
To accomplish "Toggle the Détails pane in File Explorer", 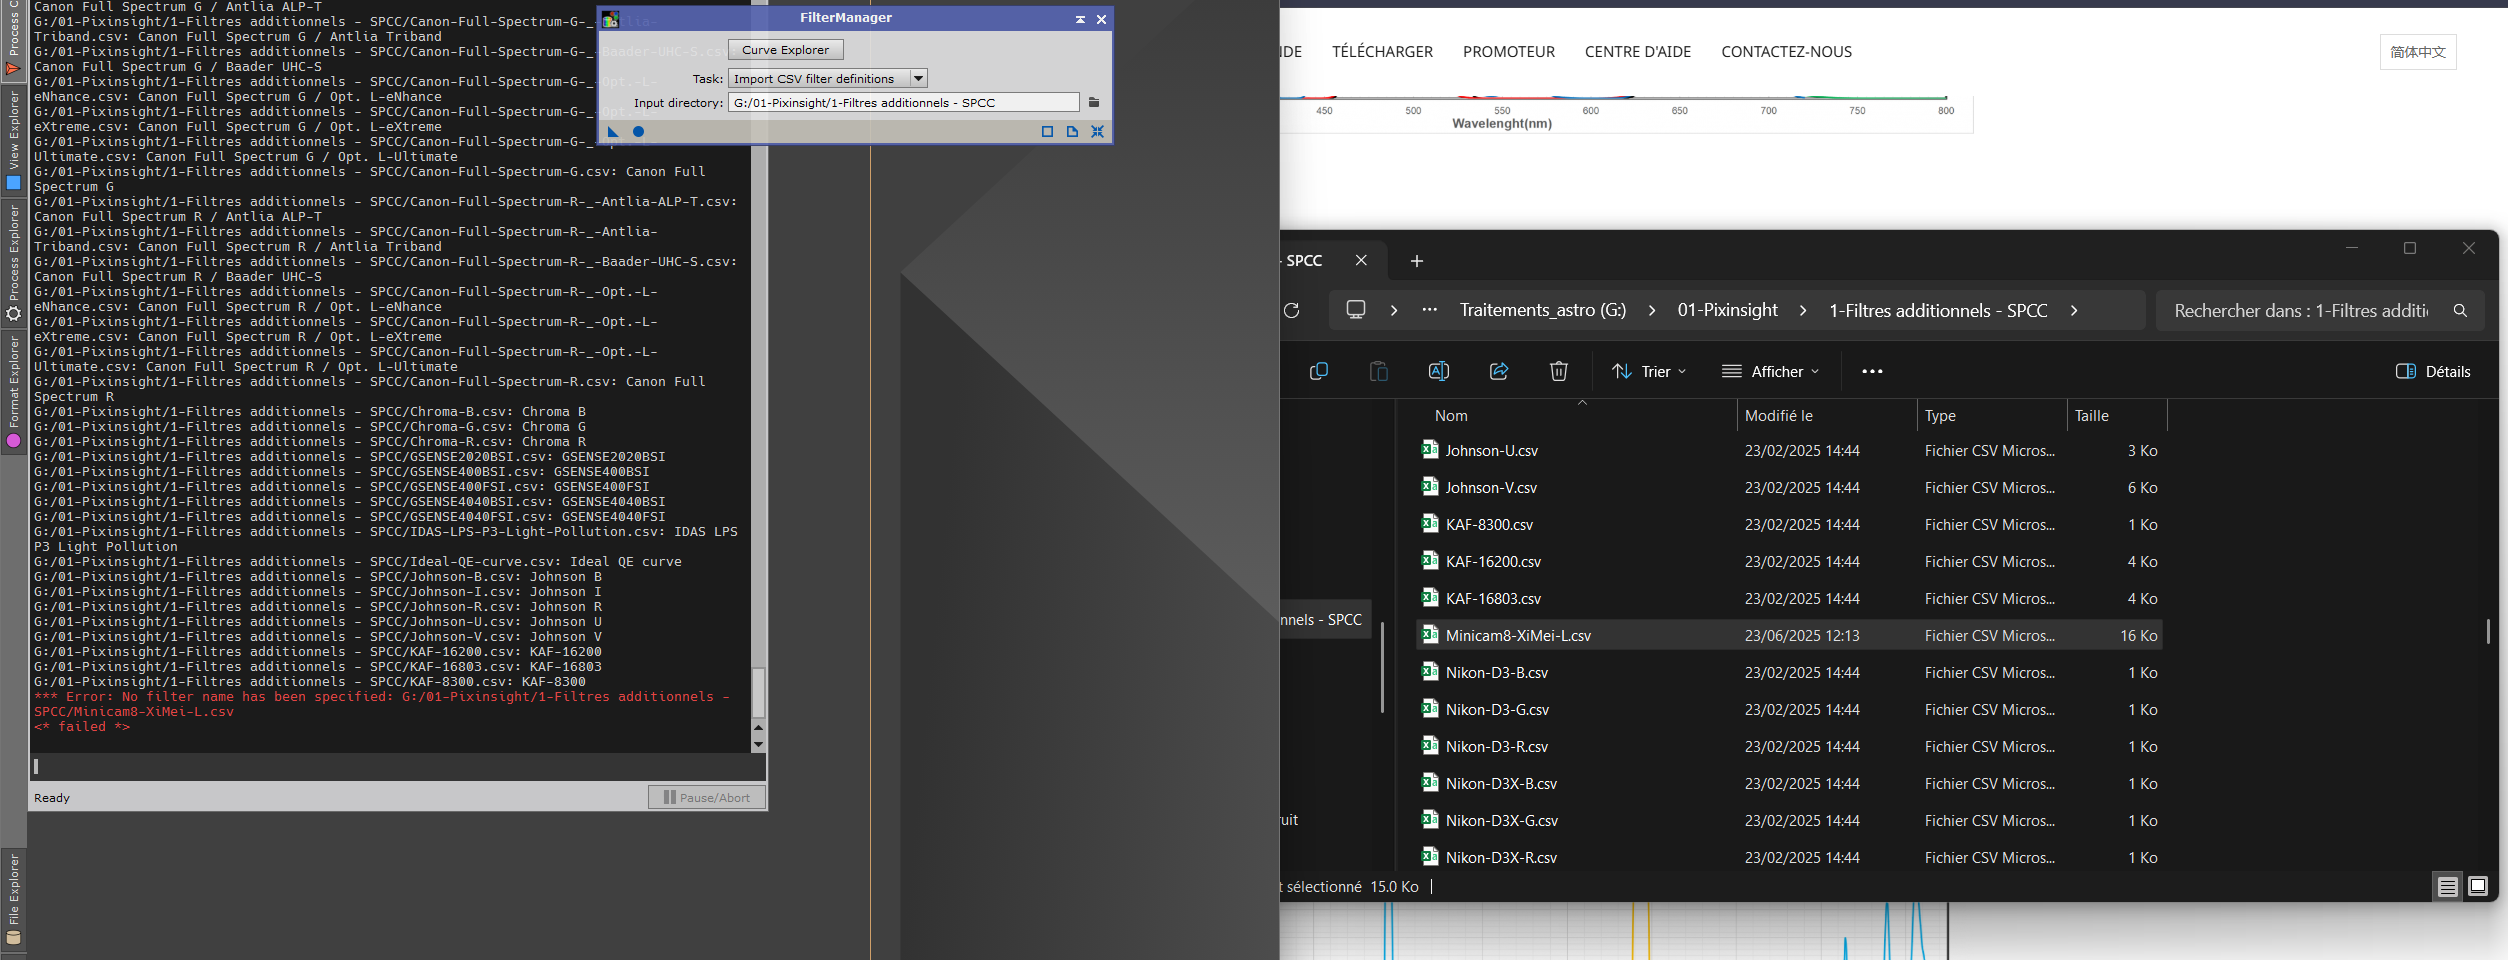I will click(x=2433, y=371).
